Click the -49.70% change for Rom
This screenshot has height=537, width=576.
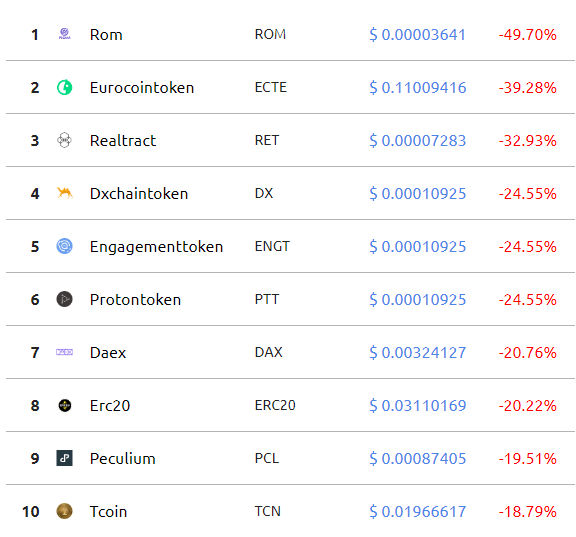point(528,35)
